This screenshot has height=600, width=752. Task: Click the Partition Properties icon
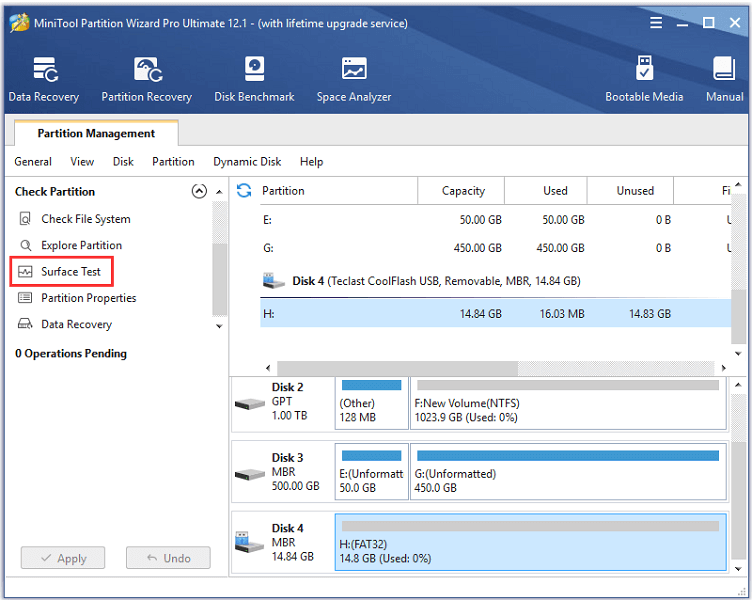tap(25, 298)
